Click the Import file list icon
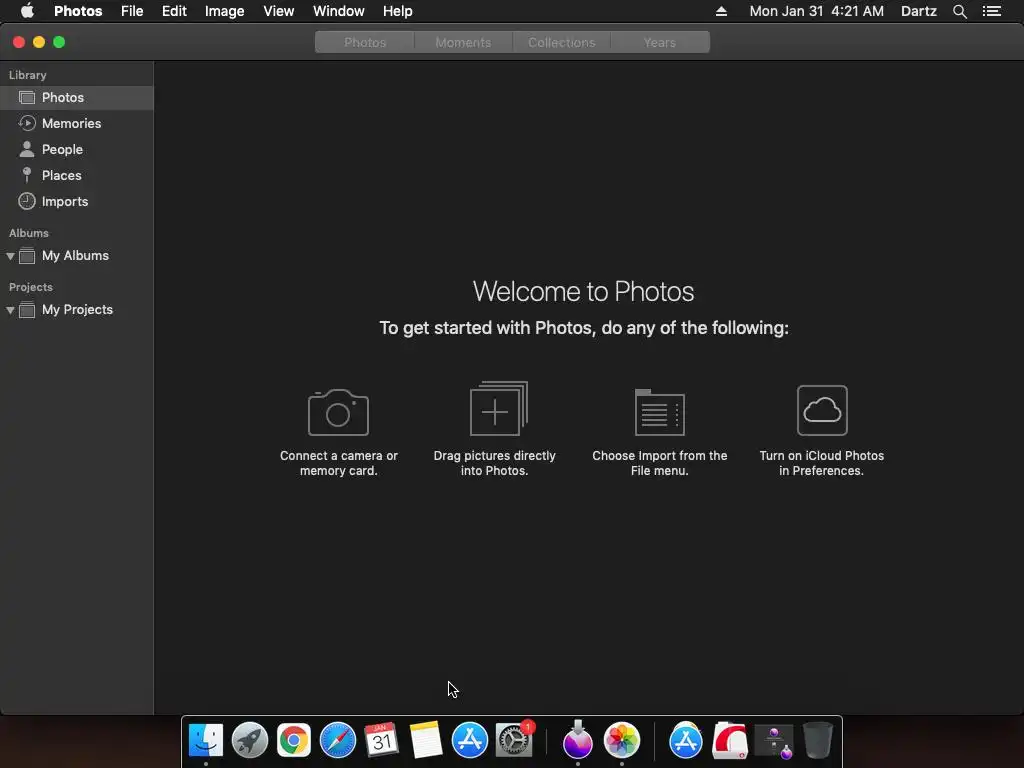The width and height of the screenshot is (1024, 768). [x=660, y=412]
